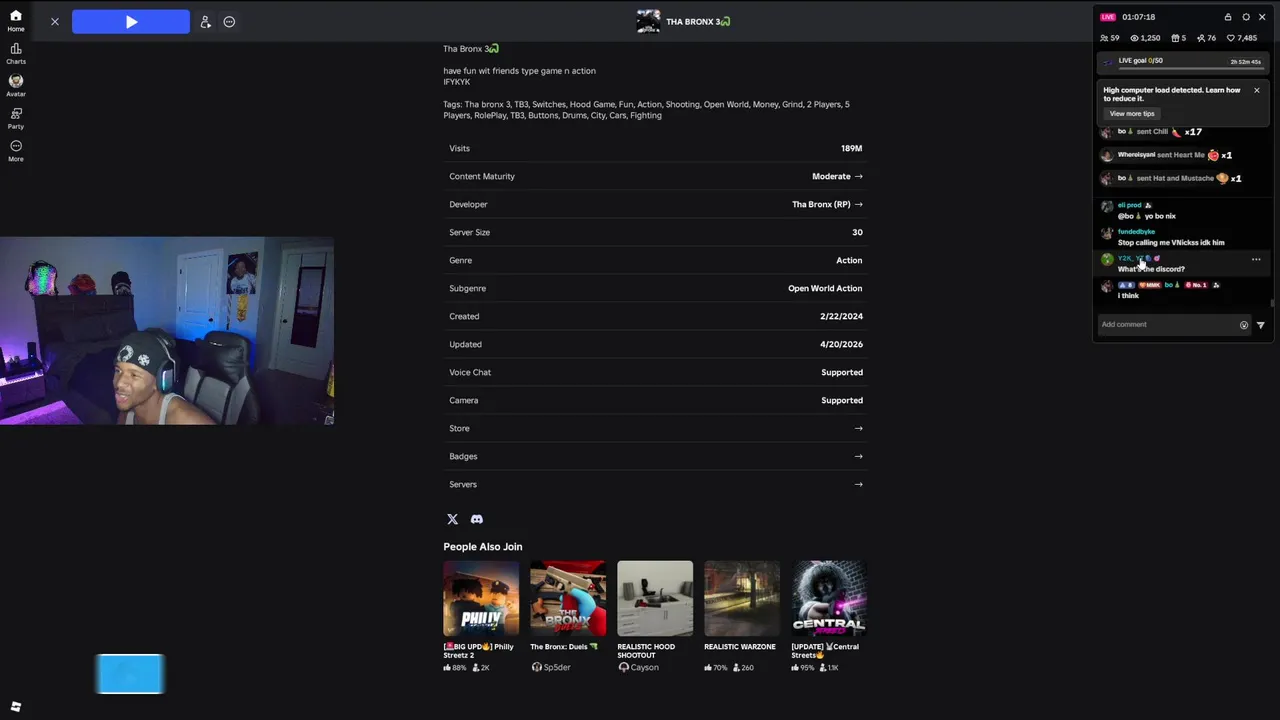Click 'Voice Chat' row label
The image size is (1280, 720).
470,372
